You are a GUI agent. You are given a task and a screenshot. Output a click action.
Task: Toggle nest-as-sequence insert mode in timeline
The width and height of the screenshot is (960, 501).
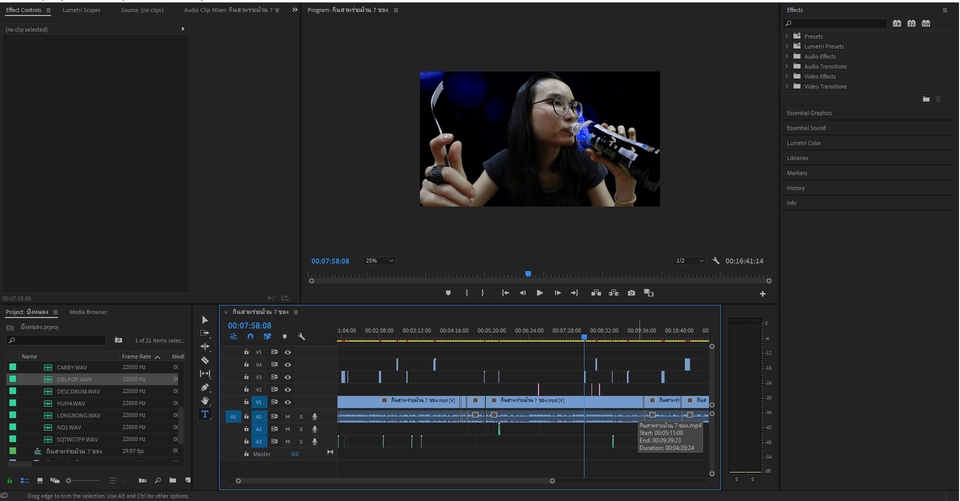pos(233,336)
